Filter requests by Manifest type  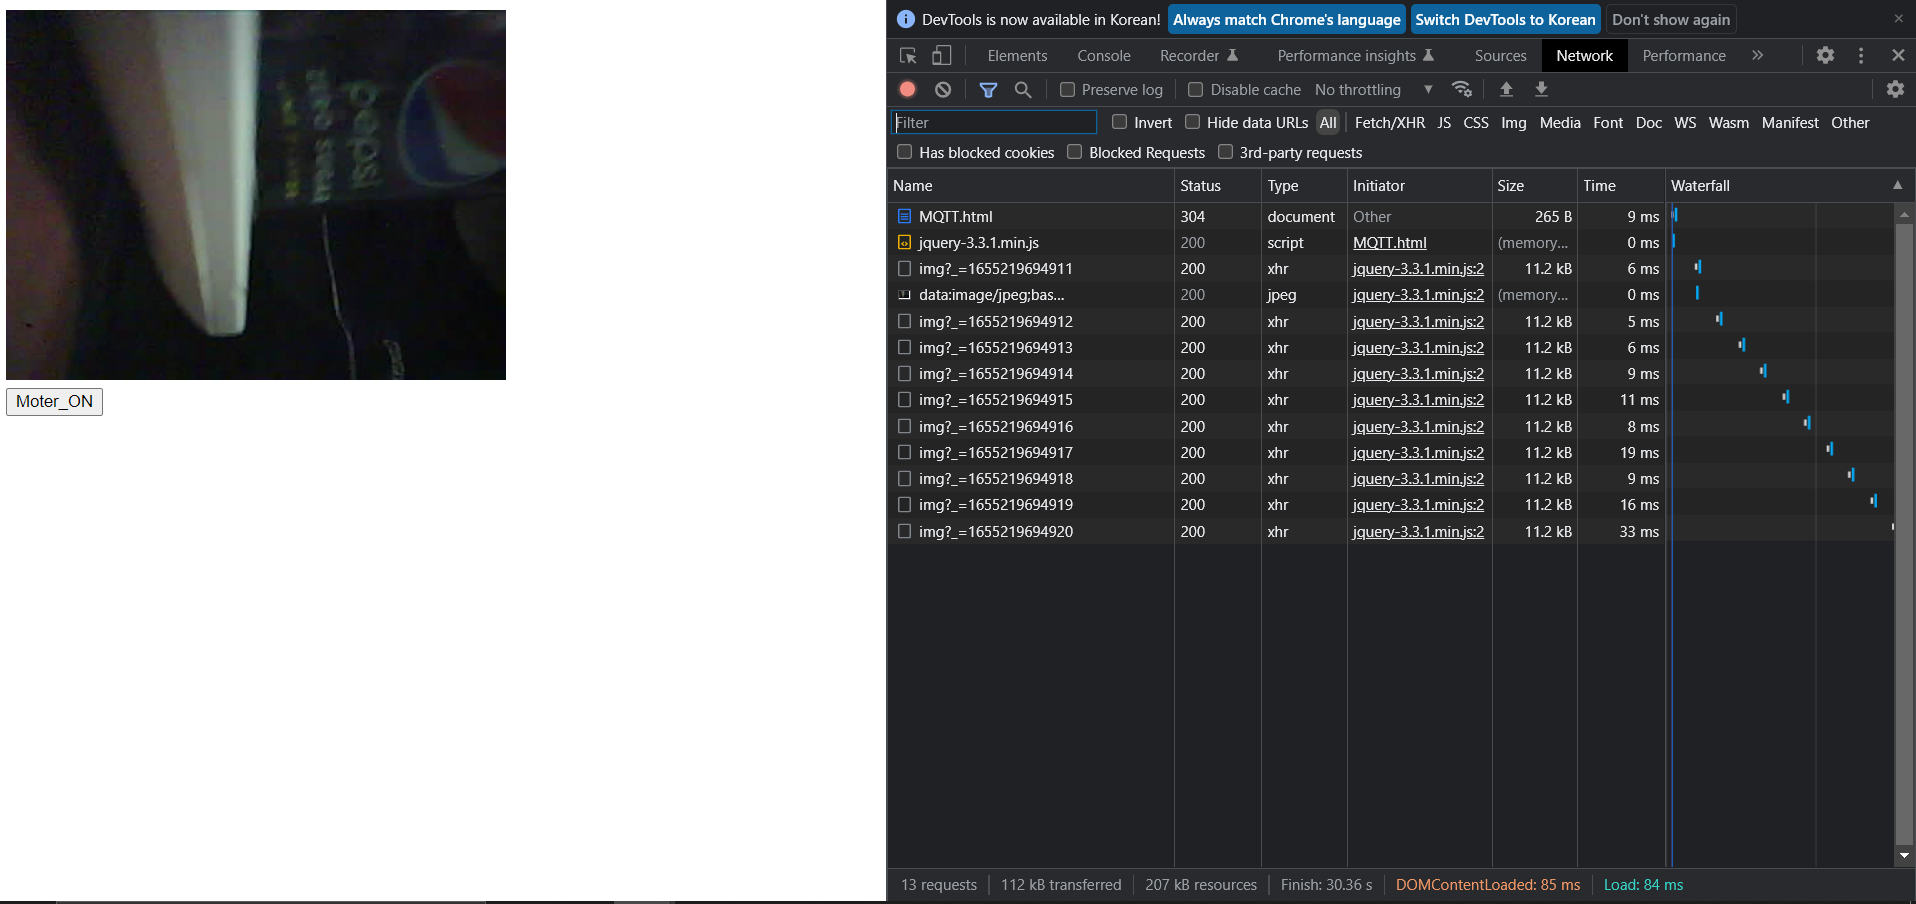(1790, 122)
